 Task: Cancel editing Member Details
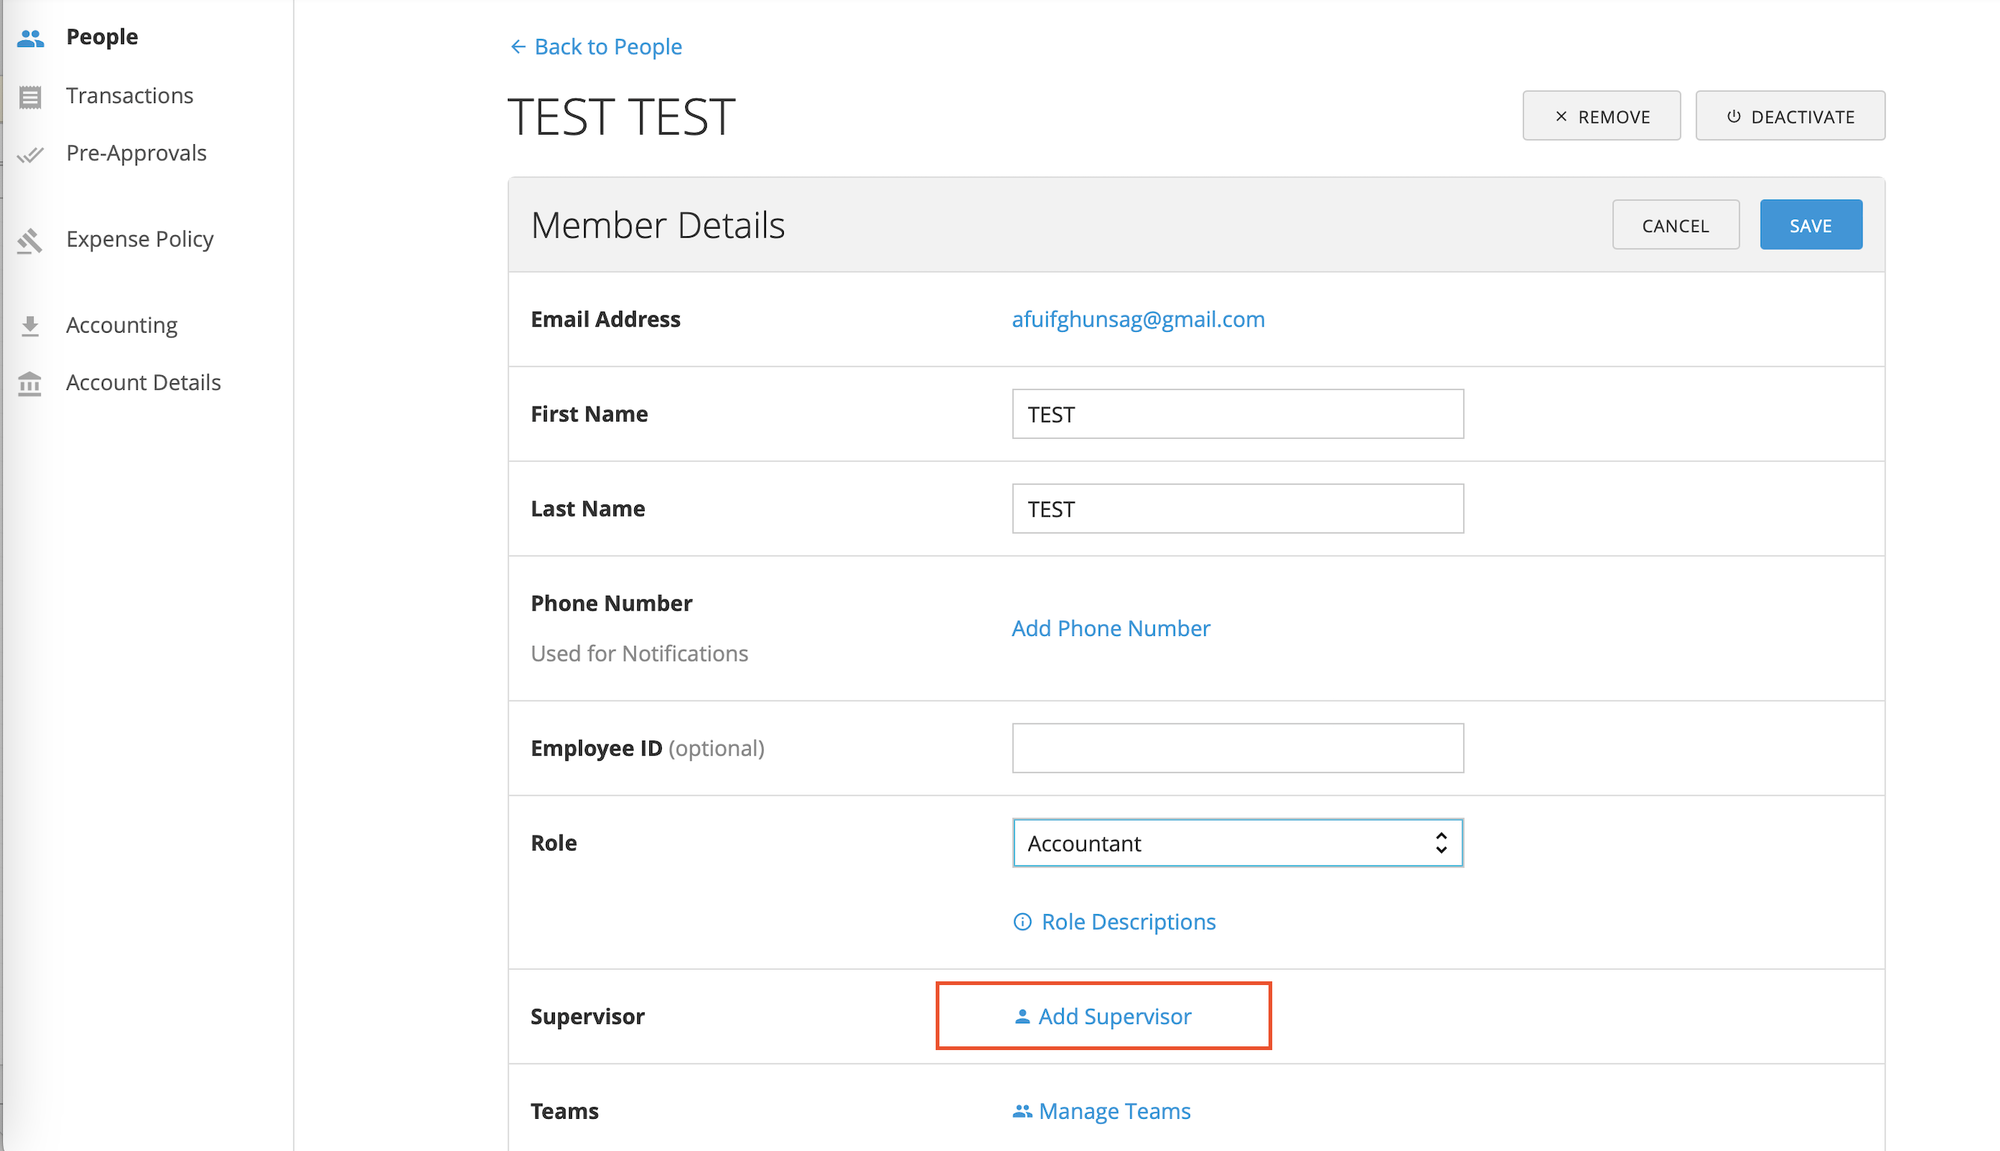point(1675,224)
